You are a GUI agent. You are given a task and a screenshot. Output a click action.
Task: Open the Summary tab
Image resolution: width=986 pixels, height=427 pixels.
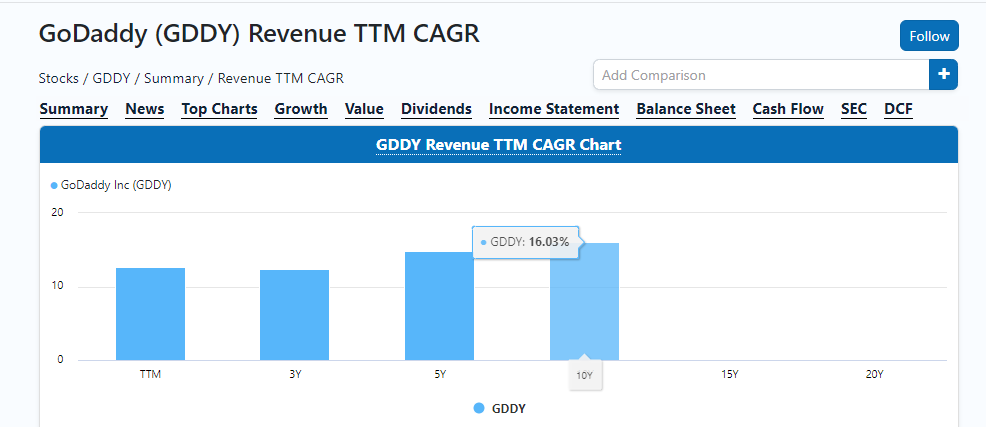tap(74, 109)
